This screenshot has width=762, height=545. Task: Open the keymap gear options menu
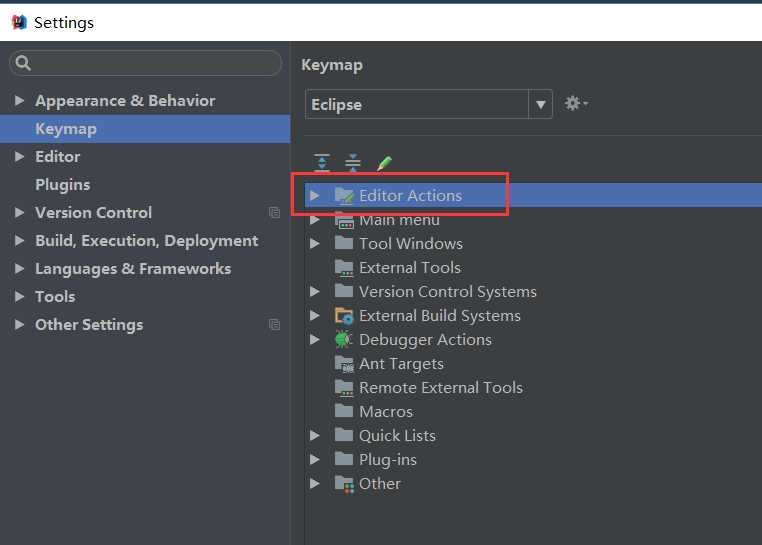[x=576, y=103]
